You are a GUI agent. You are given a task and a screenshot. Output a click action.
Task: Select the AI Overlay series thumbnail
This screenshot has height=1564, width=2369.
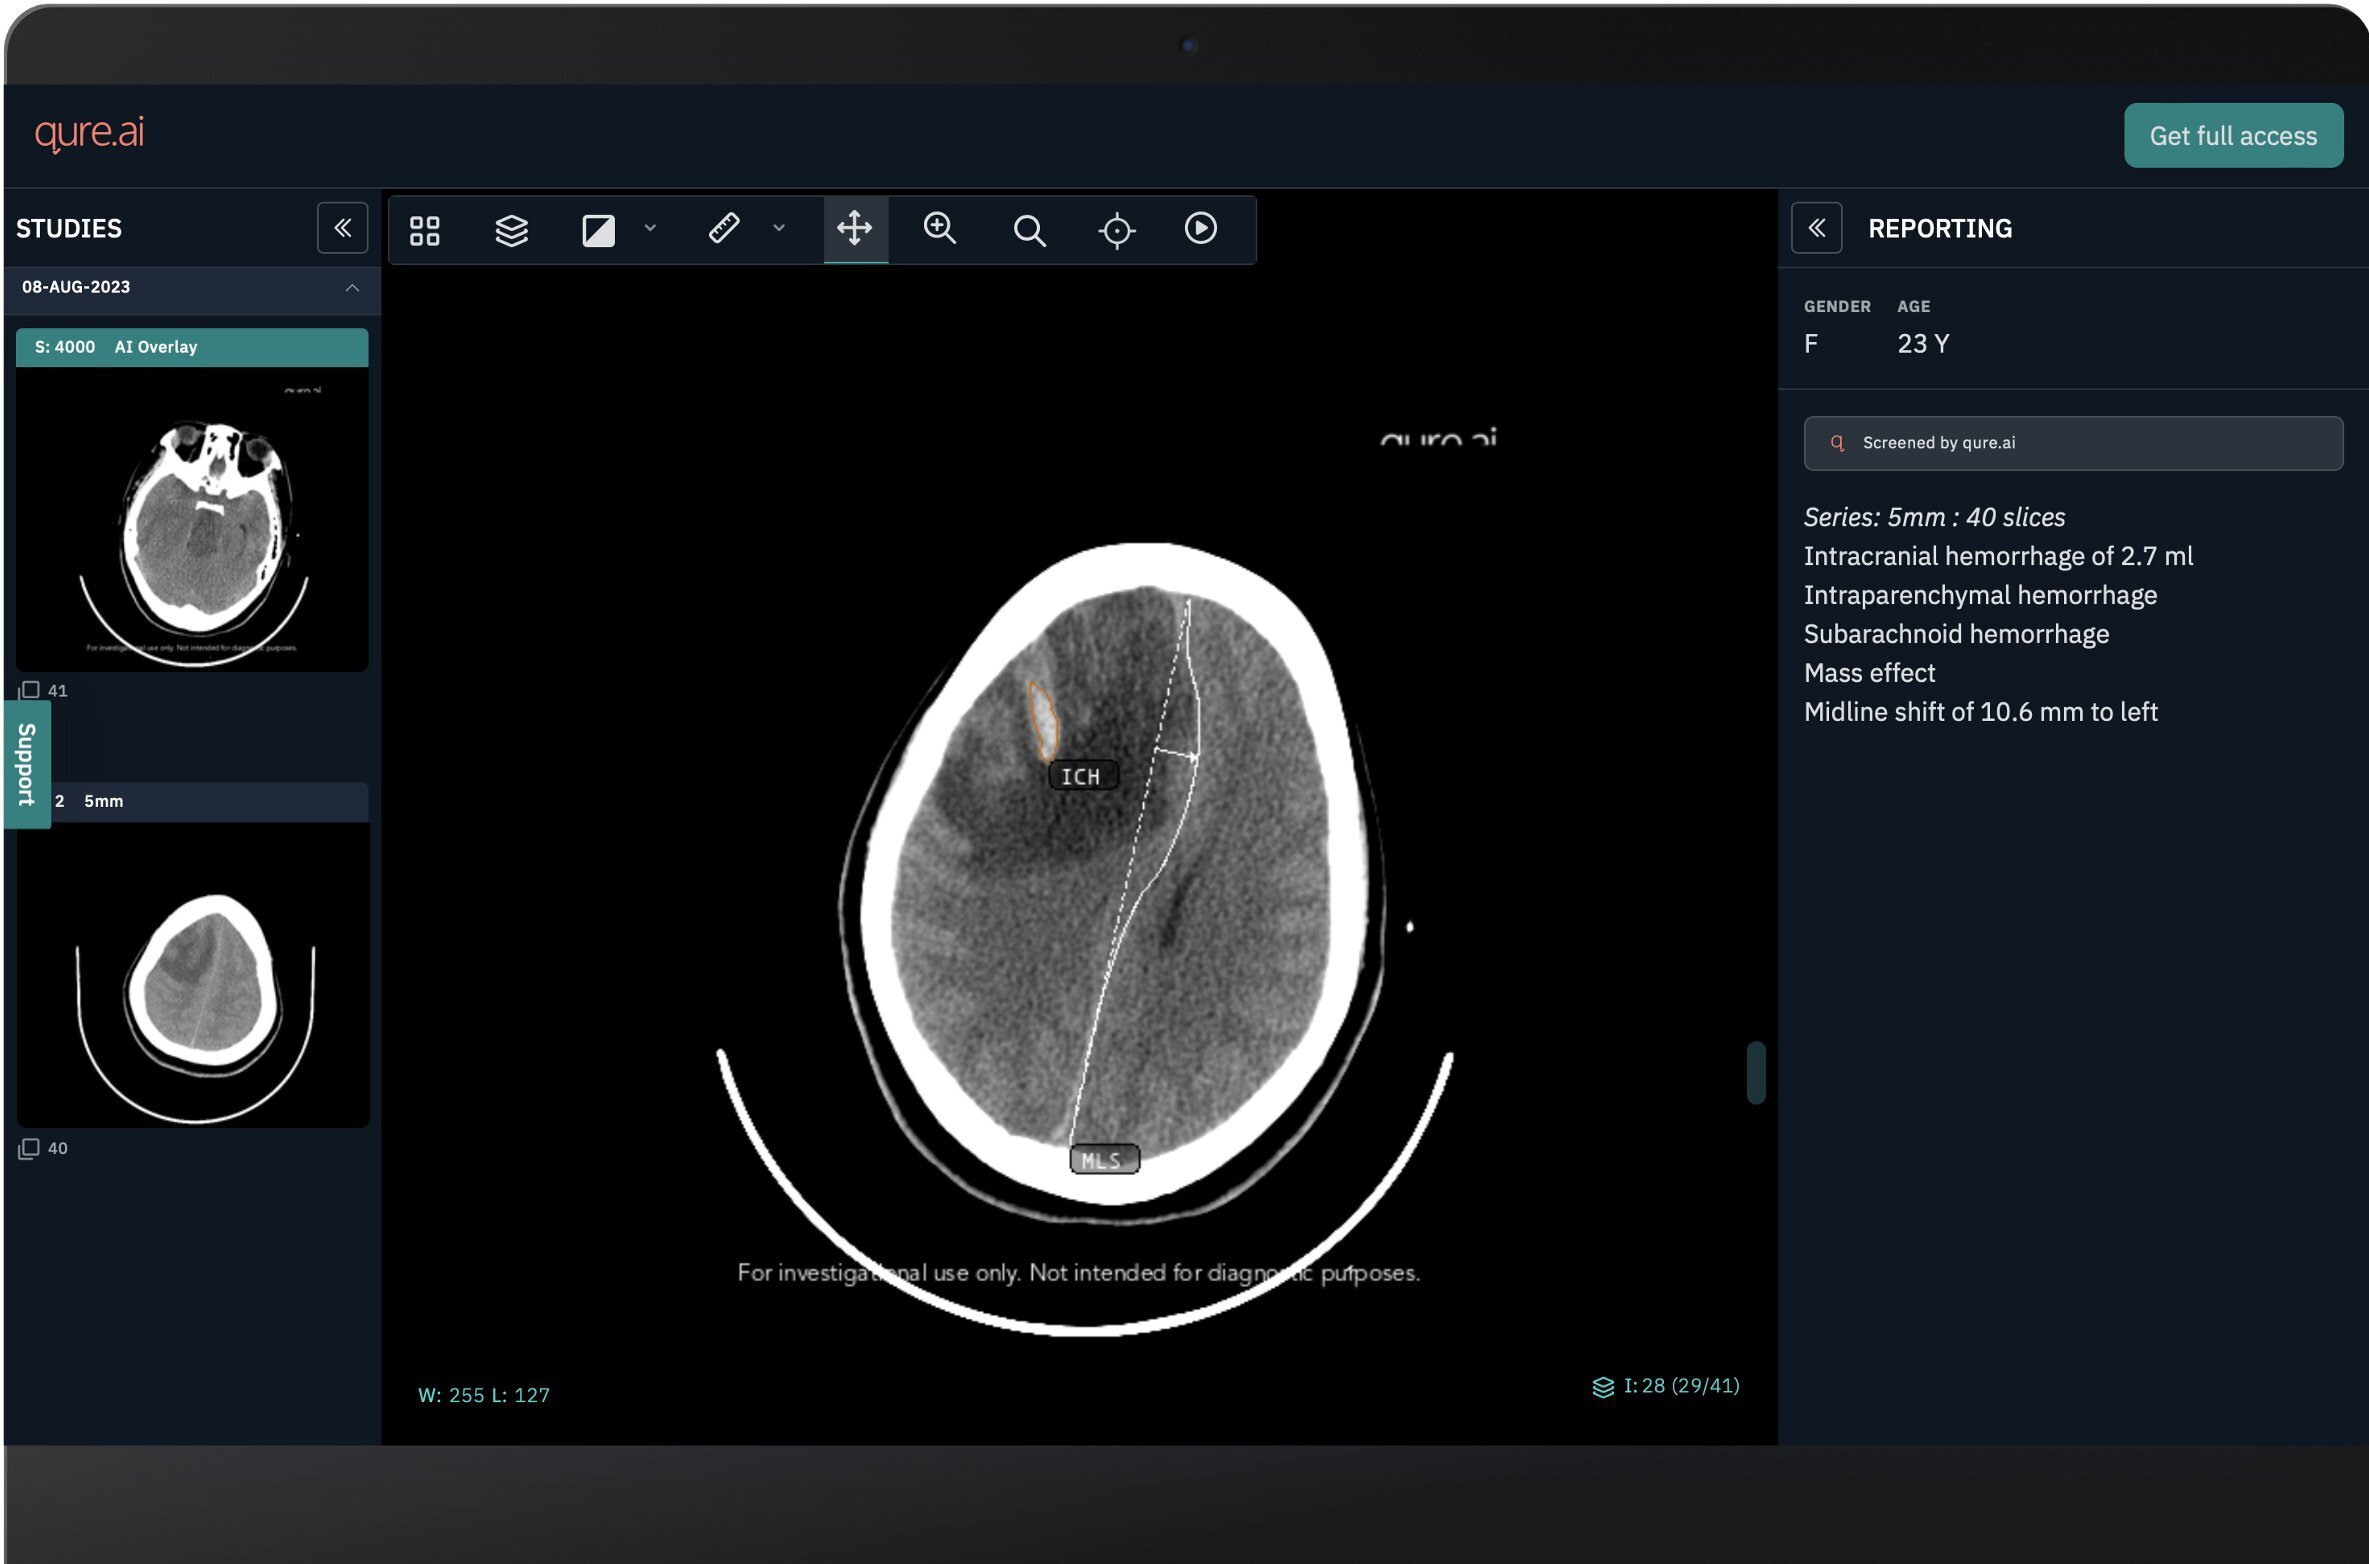point(192,520)
